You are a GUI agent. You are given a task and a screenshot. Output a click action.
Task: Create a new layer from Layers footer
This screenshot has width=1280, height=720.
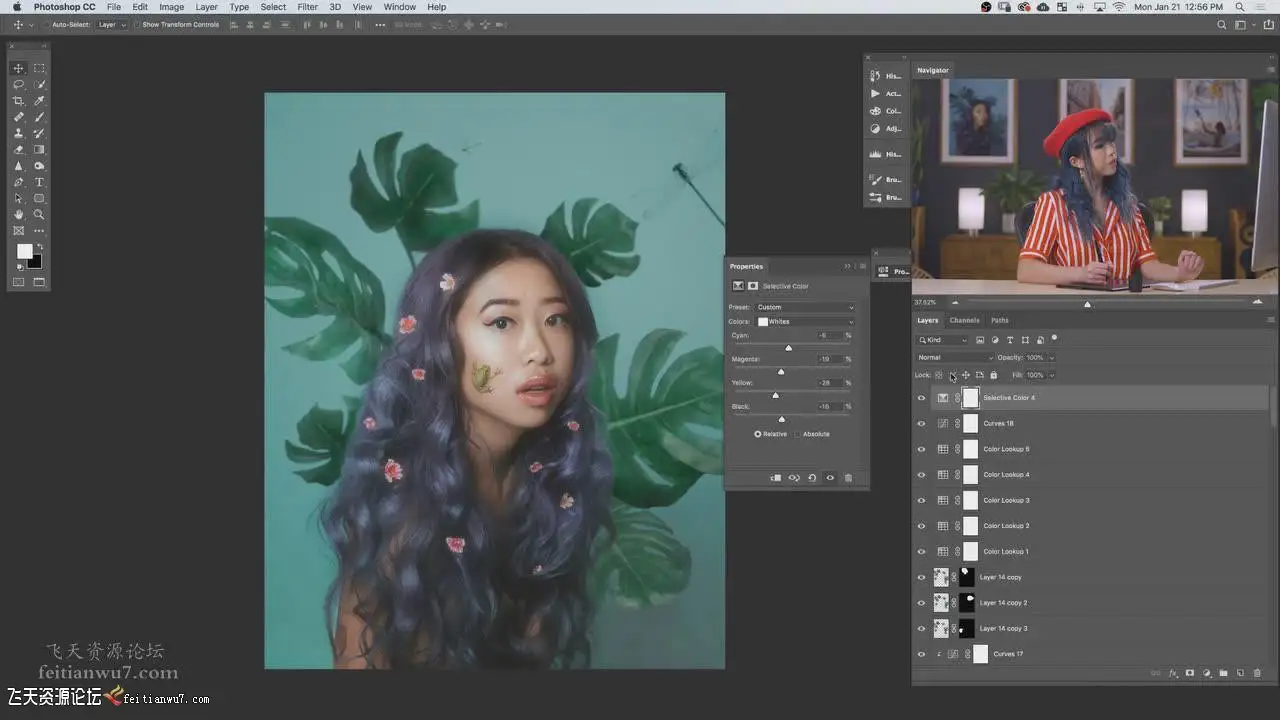point(1240,673)
